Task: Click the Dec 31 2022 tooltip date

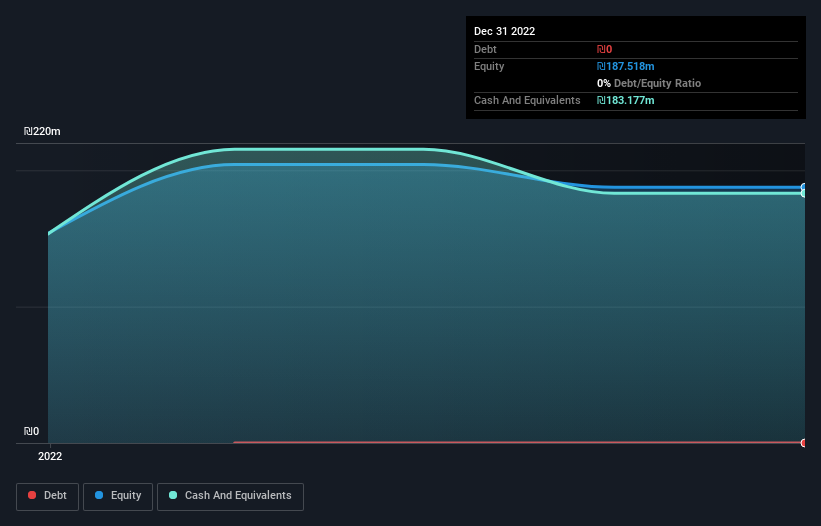Action: click(504, 31)
